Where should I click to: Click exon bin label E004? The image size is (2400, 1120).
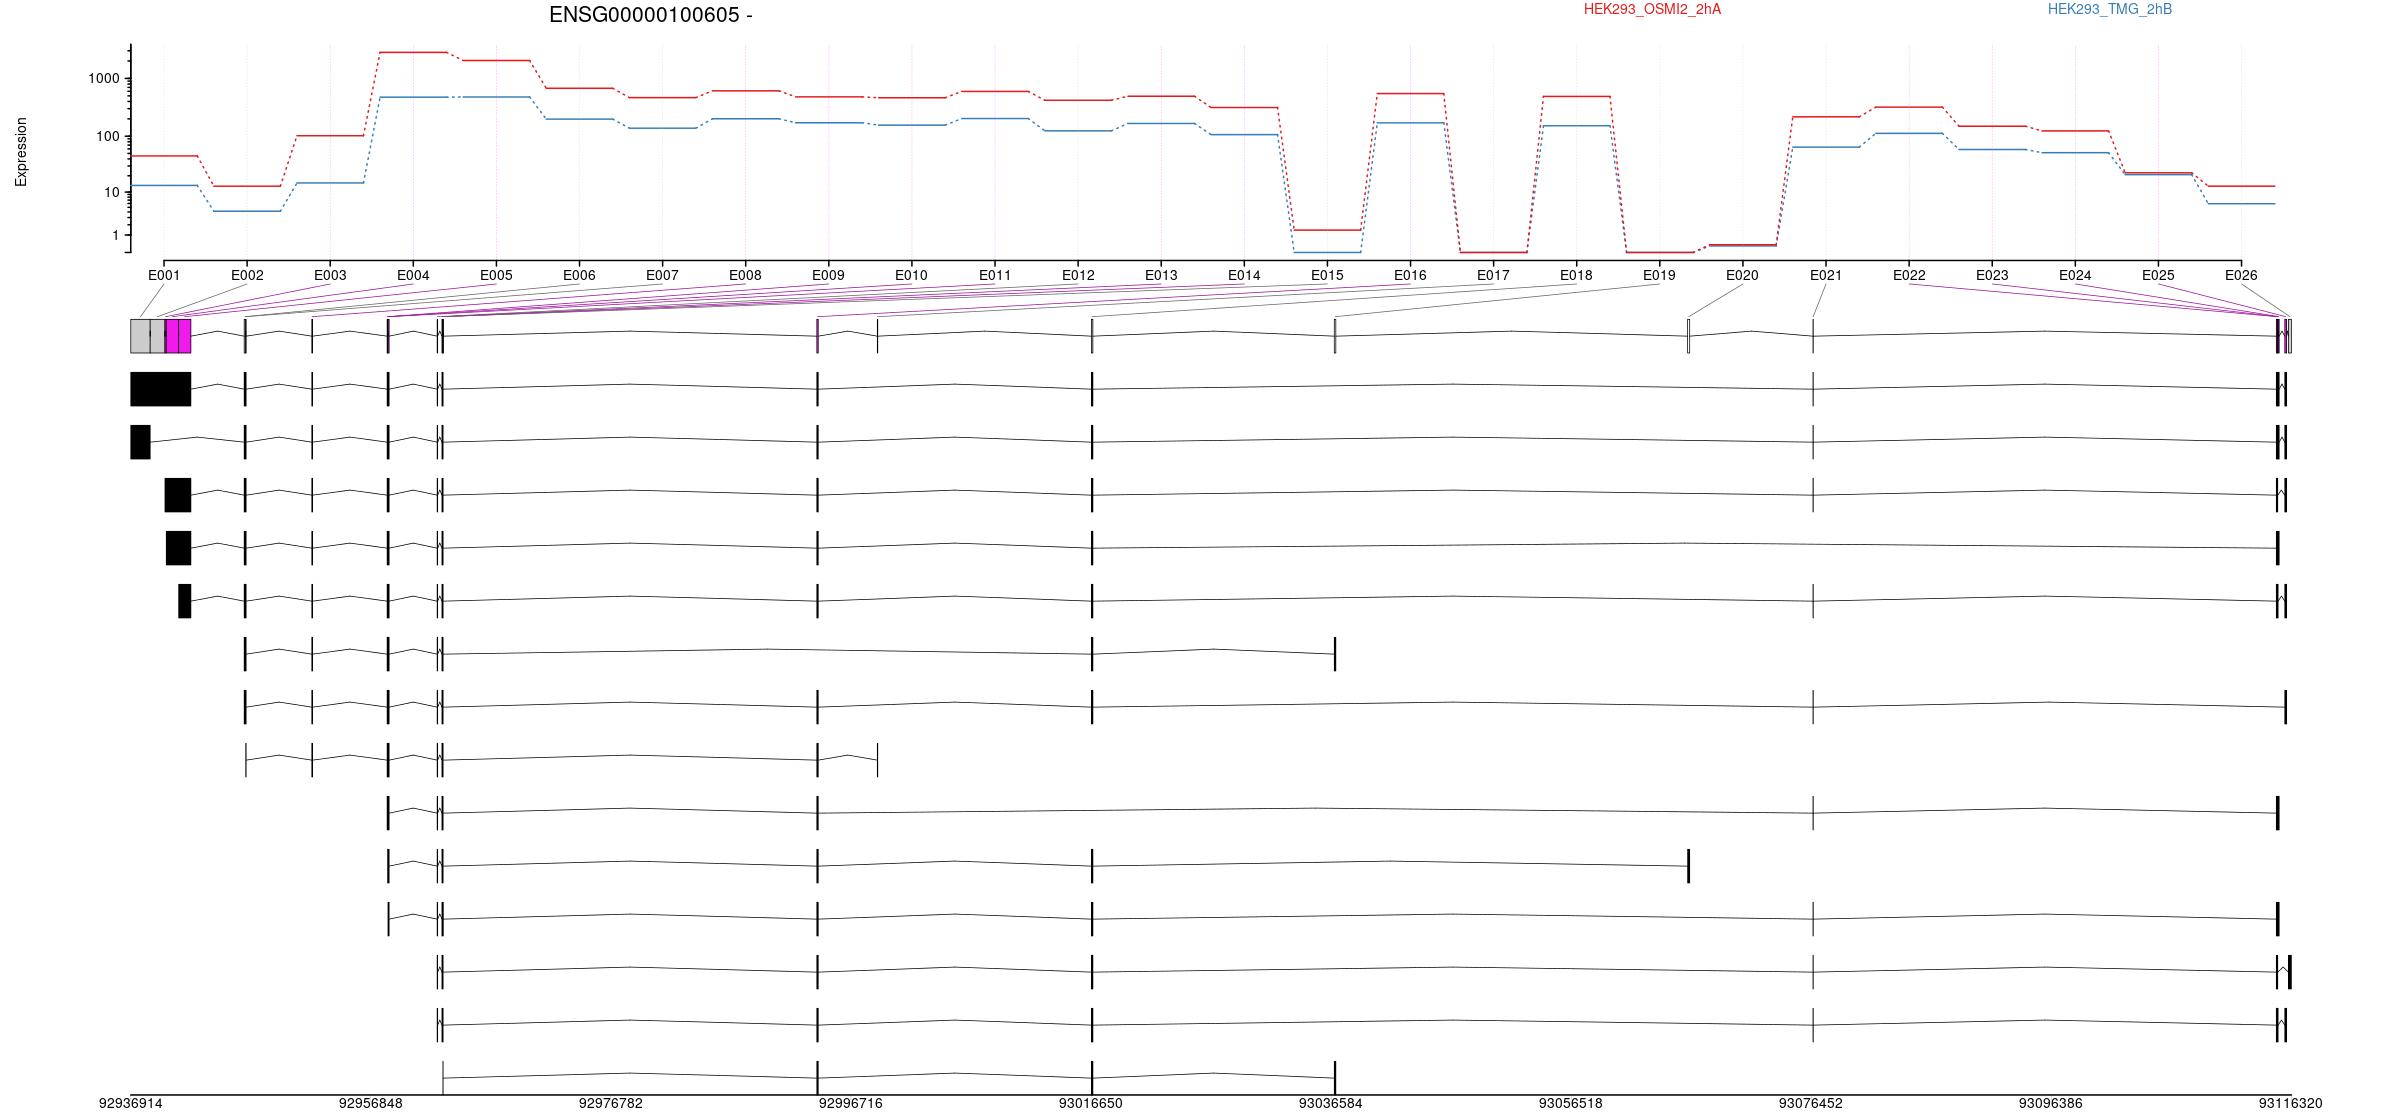[x=413, y=275]
